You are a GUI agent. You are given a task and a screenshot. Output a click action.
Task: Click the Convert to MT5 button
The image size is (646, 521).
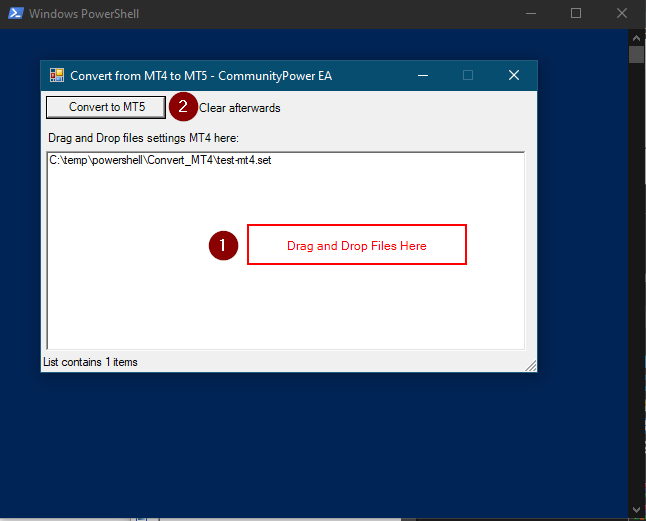click(x=106, y=107)
